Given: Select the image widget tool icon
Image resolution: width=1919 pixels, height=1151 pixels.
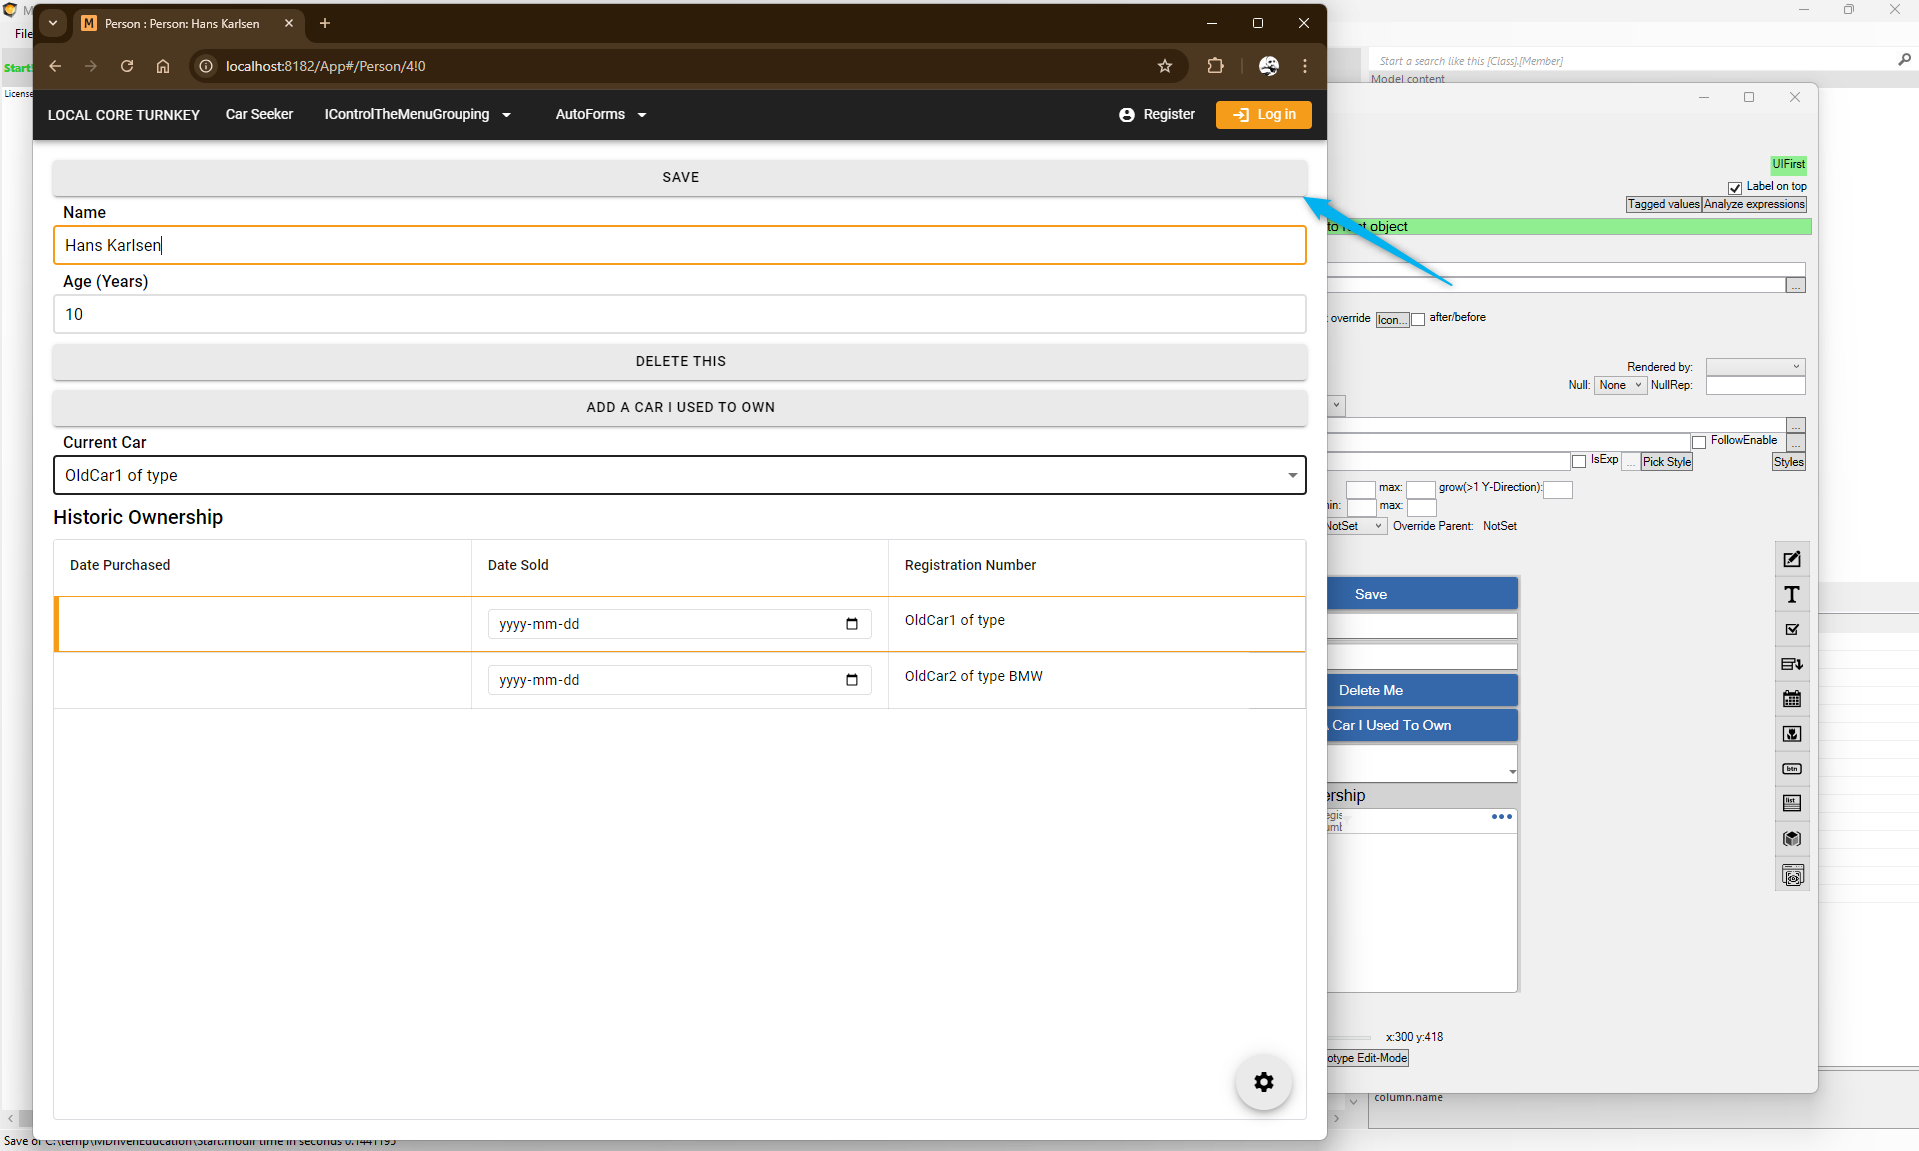Looking at the screenshot, I should [x=1792, y=734].
